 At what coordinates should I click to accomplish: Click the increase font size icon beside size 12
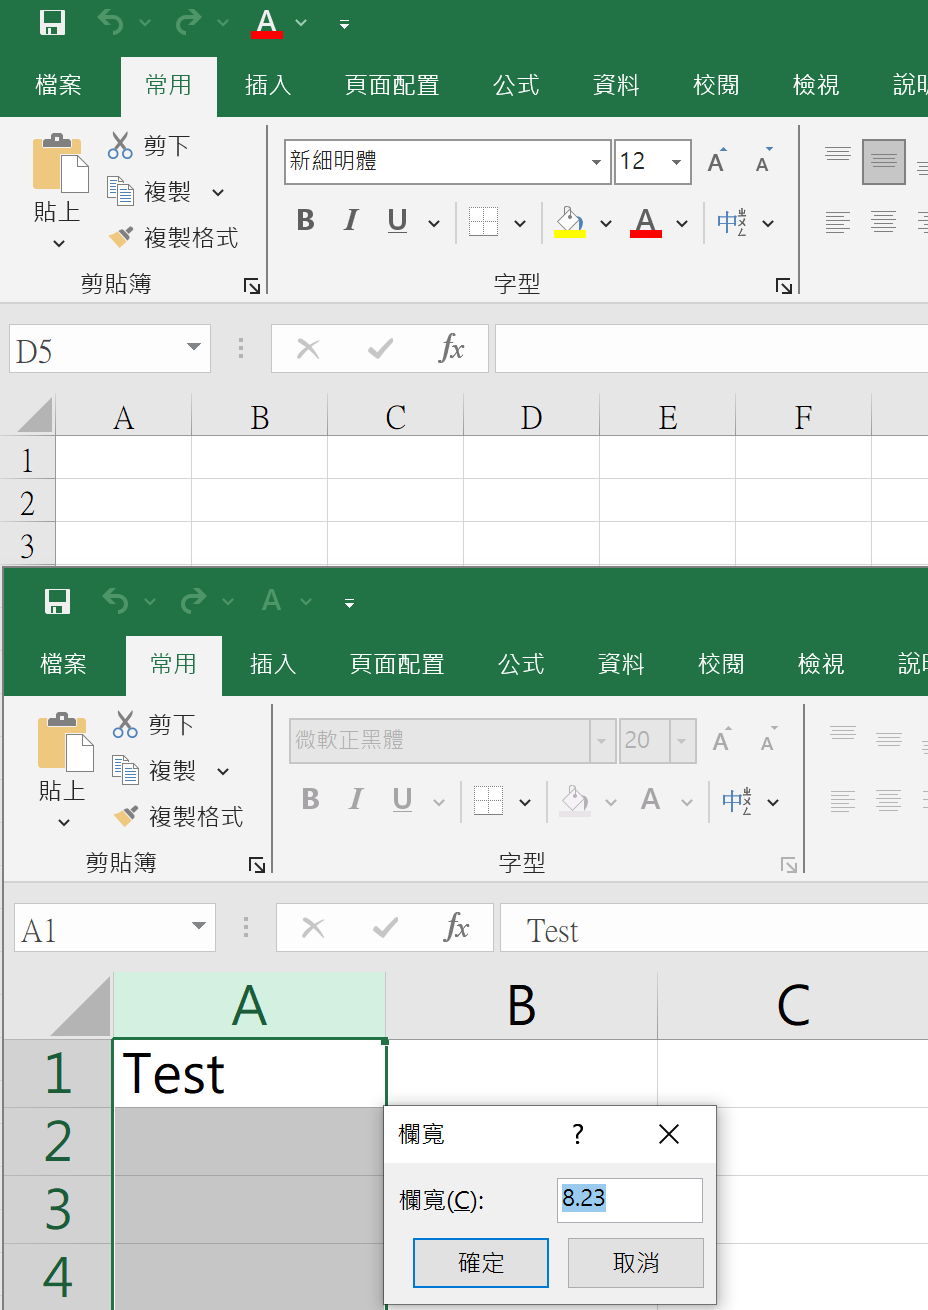pos(716,162)
